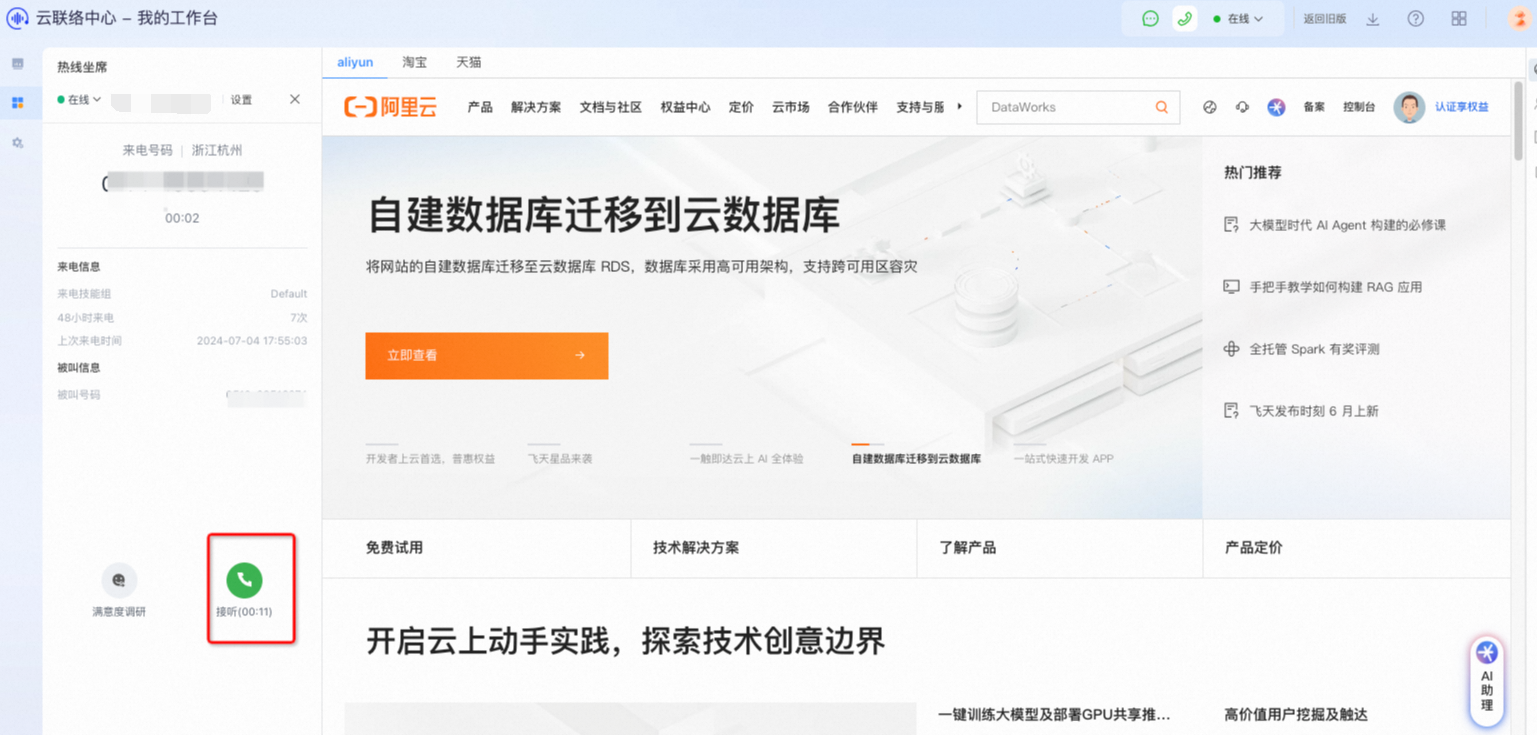This screenshot has height=735, width=1537.
Task: Click the page vertical scrollbar thumb
Action: tap(1518, 120)
